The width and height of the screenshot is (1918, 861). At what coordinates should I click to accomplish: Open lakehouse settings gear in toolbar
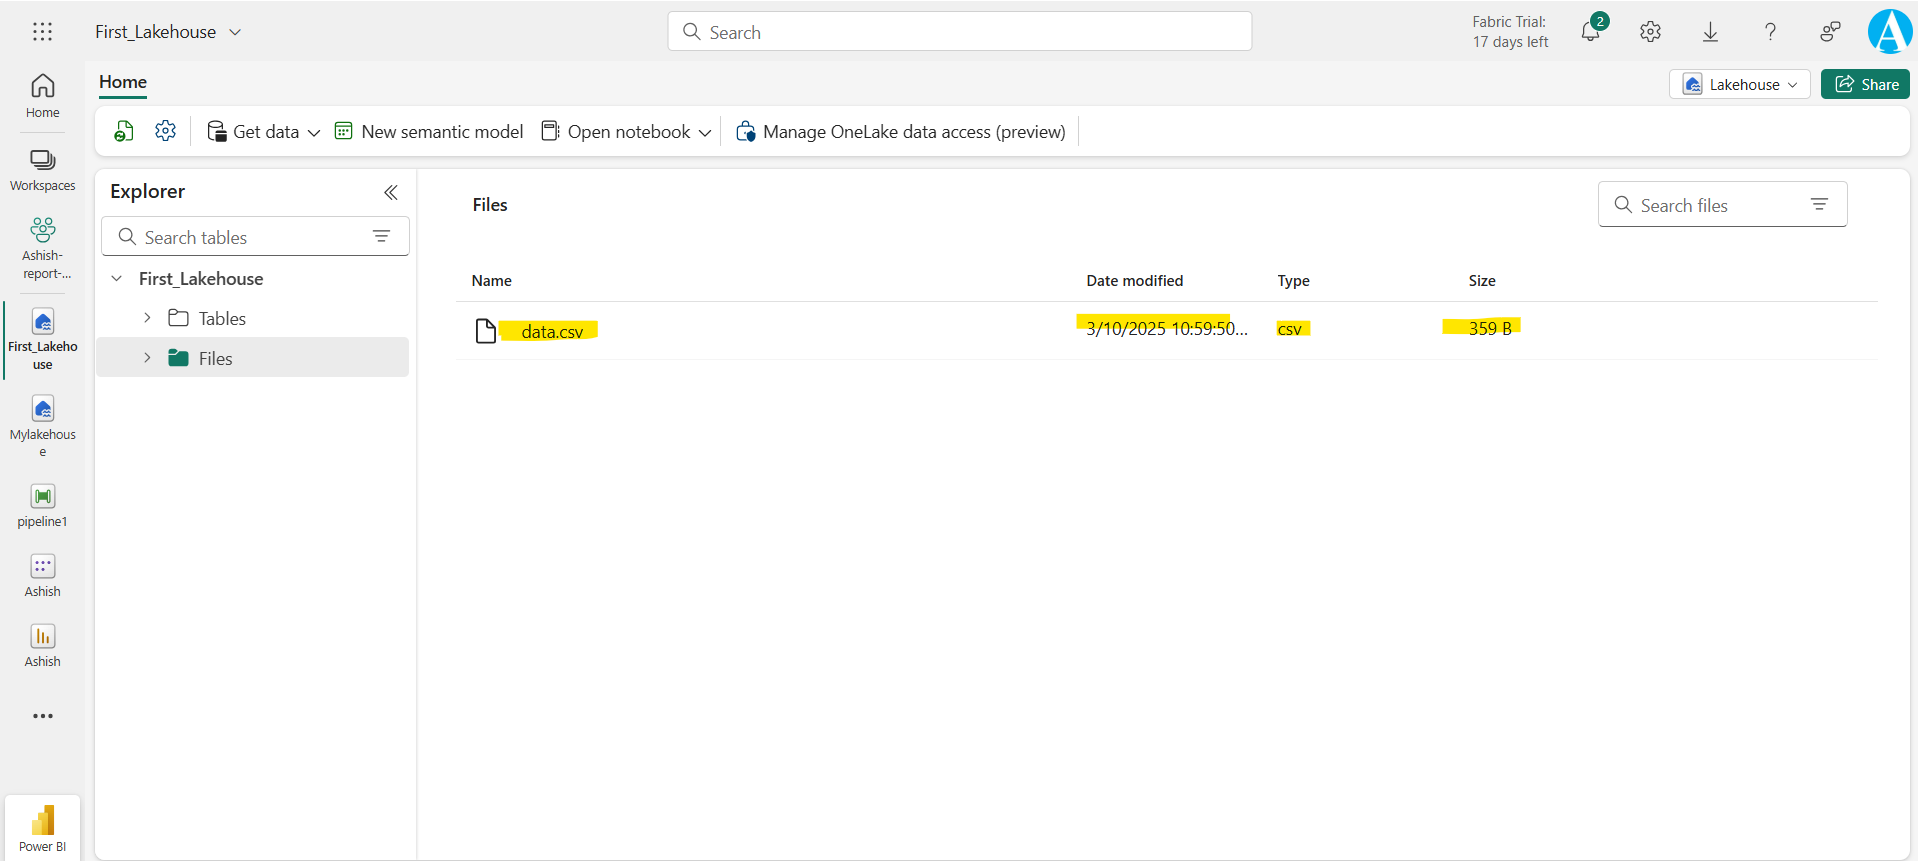pyautogui.click(x=166, y=131)
